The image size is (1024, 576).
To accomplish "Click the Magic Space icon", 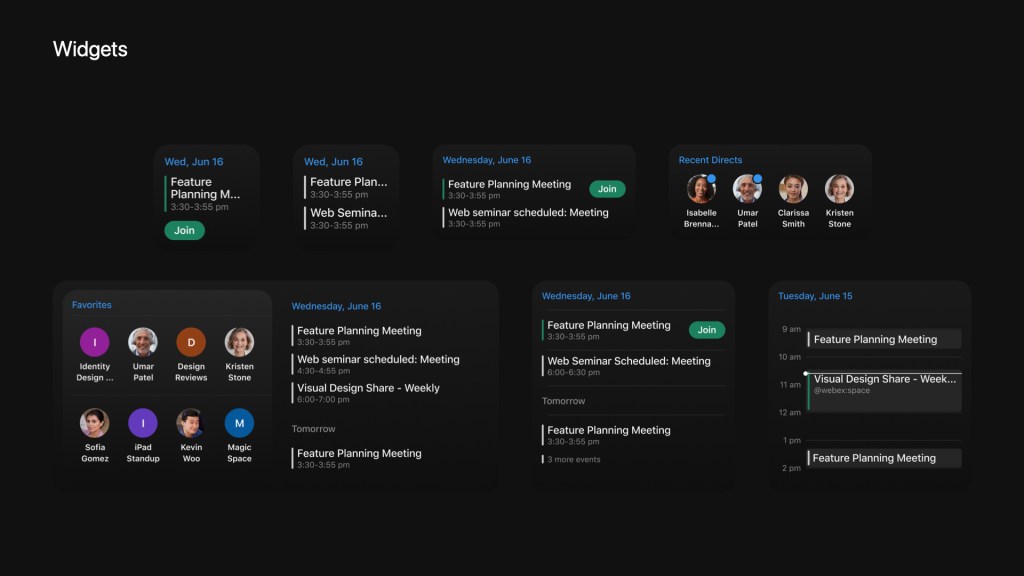I will [x=239, y=423].
